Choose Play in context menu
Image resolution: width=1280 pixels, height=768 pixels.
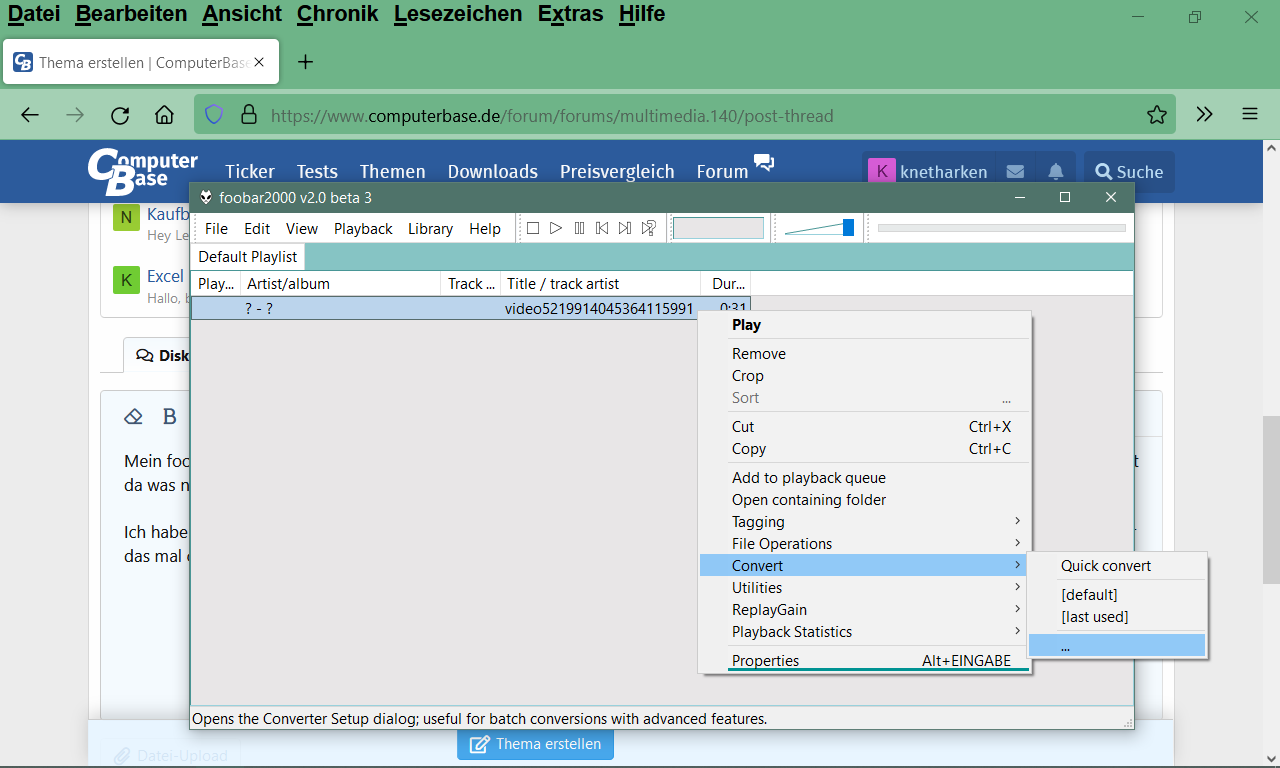(864, 325)
